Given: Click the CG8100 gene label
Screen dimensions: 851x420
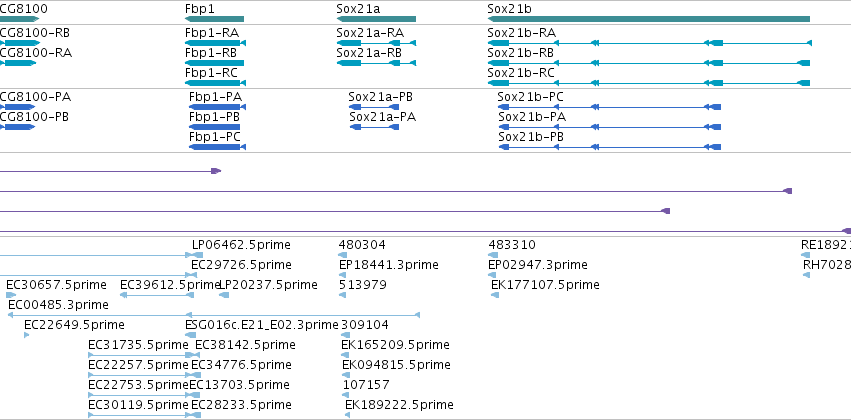Looking at the screenshot, I should tap(23, 9).
